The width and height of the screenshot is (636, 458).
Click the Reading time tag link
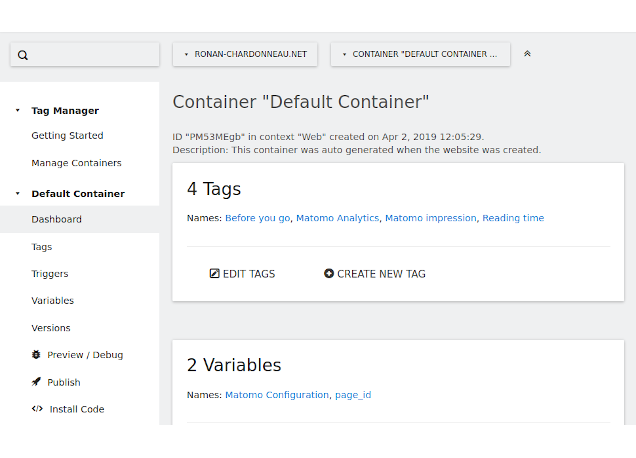tap(513, 218)
